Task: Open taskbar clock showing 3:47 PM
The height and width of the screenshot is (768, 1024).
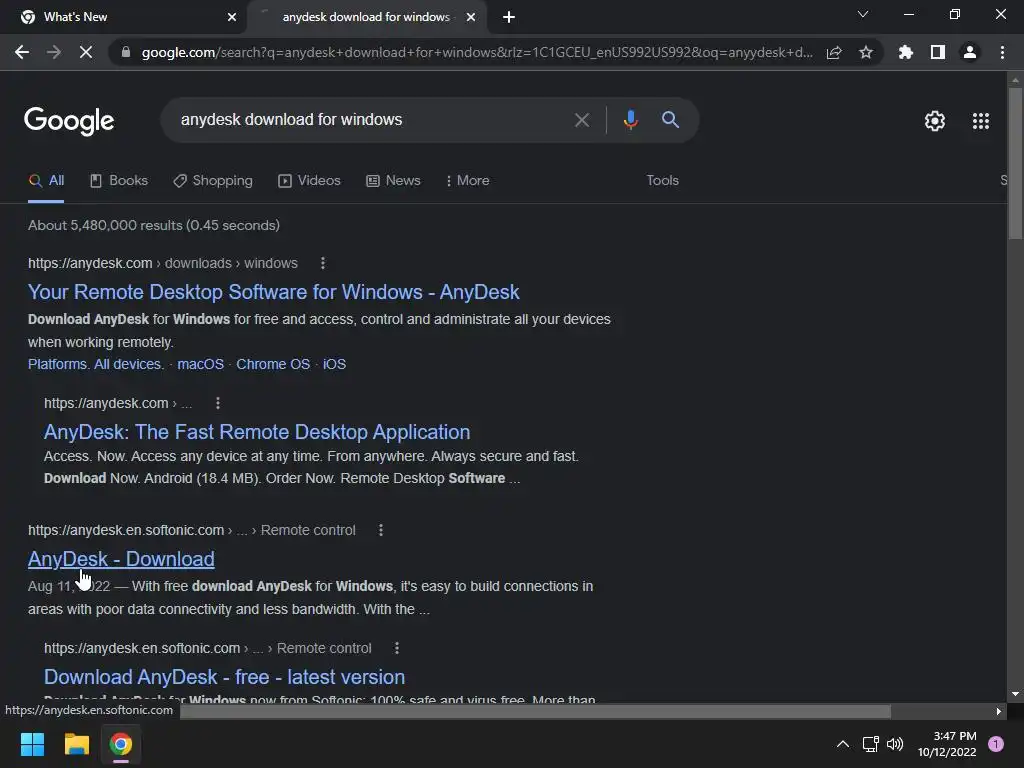Action: coord(947,744)
